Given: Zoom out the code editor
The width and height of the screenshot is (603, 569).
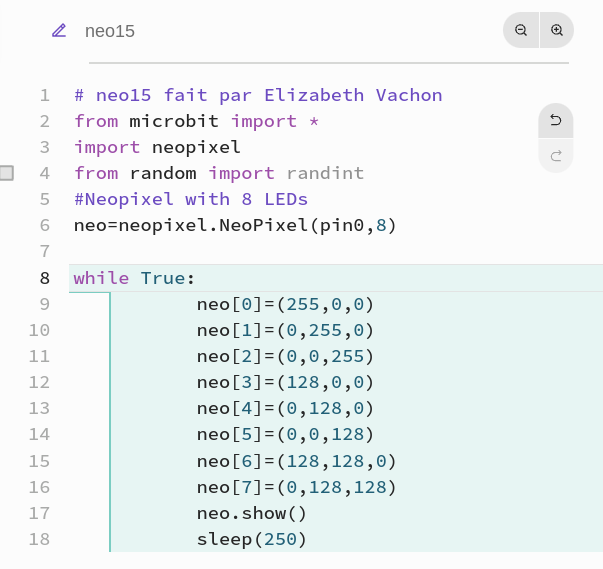Looking at the screenshot, I should tap(521, 30).
